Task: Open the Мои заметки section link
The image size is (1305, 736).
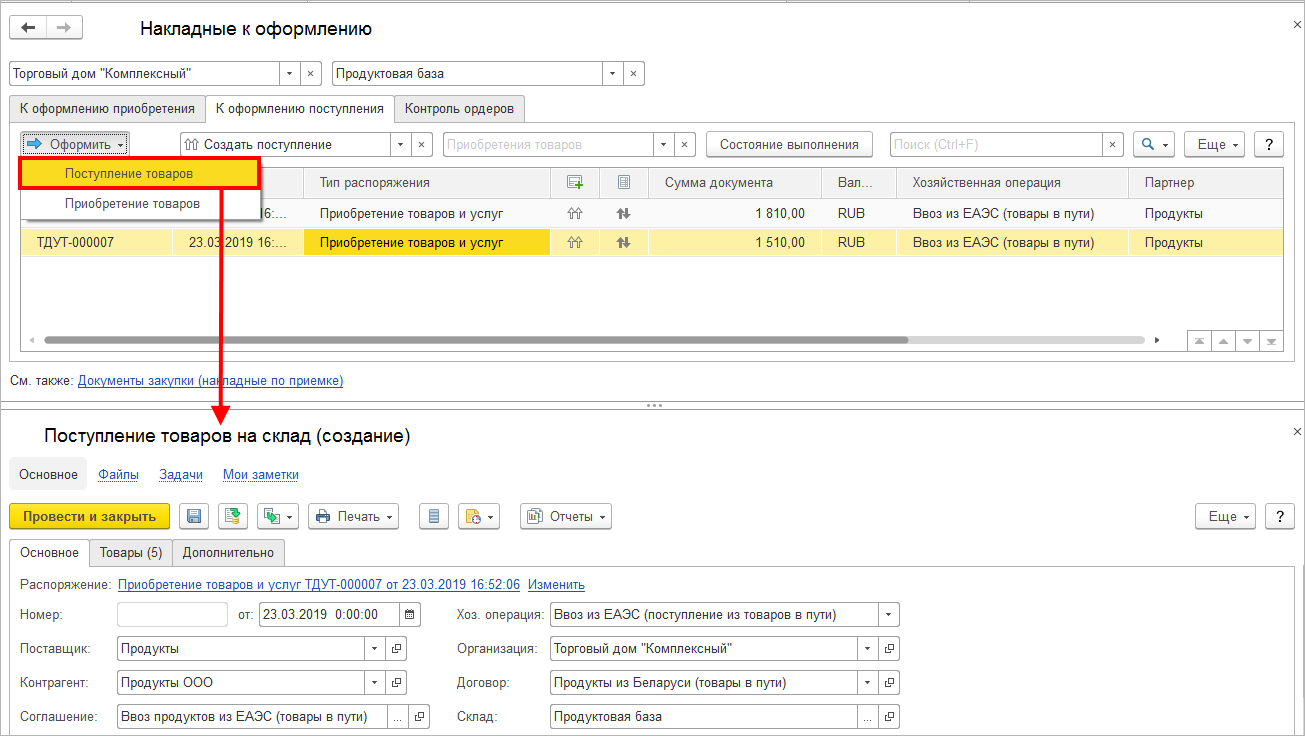Action: click(261, 474)
